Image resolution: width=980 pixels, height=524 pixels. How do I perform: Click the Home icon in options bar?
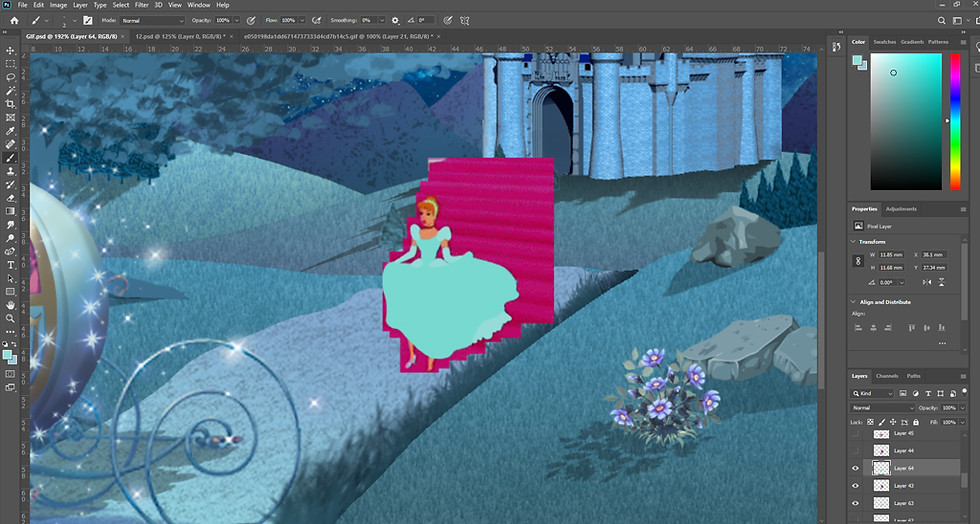(x=14, y=20)
